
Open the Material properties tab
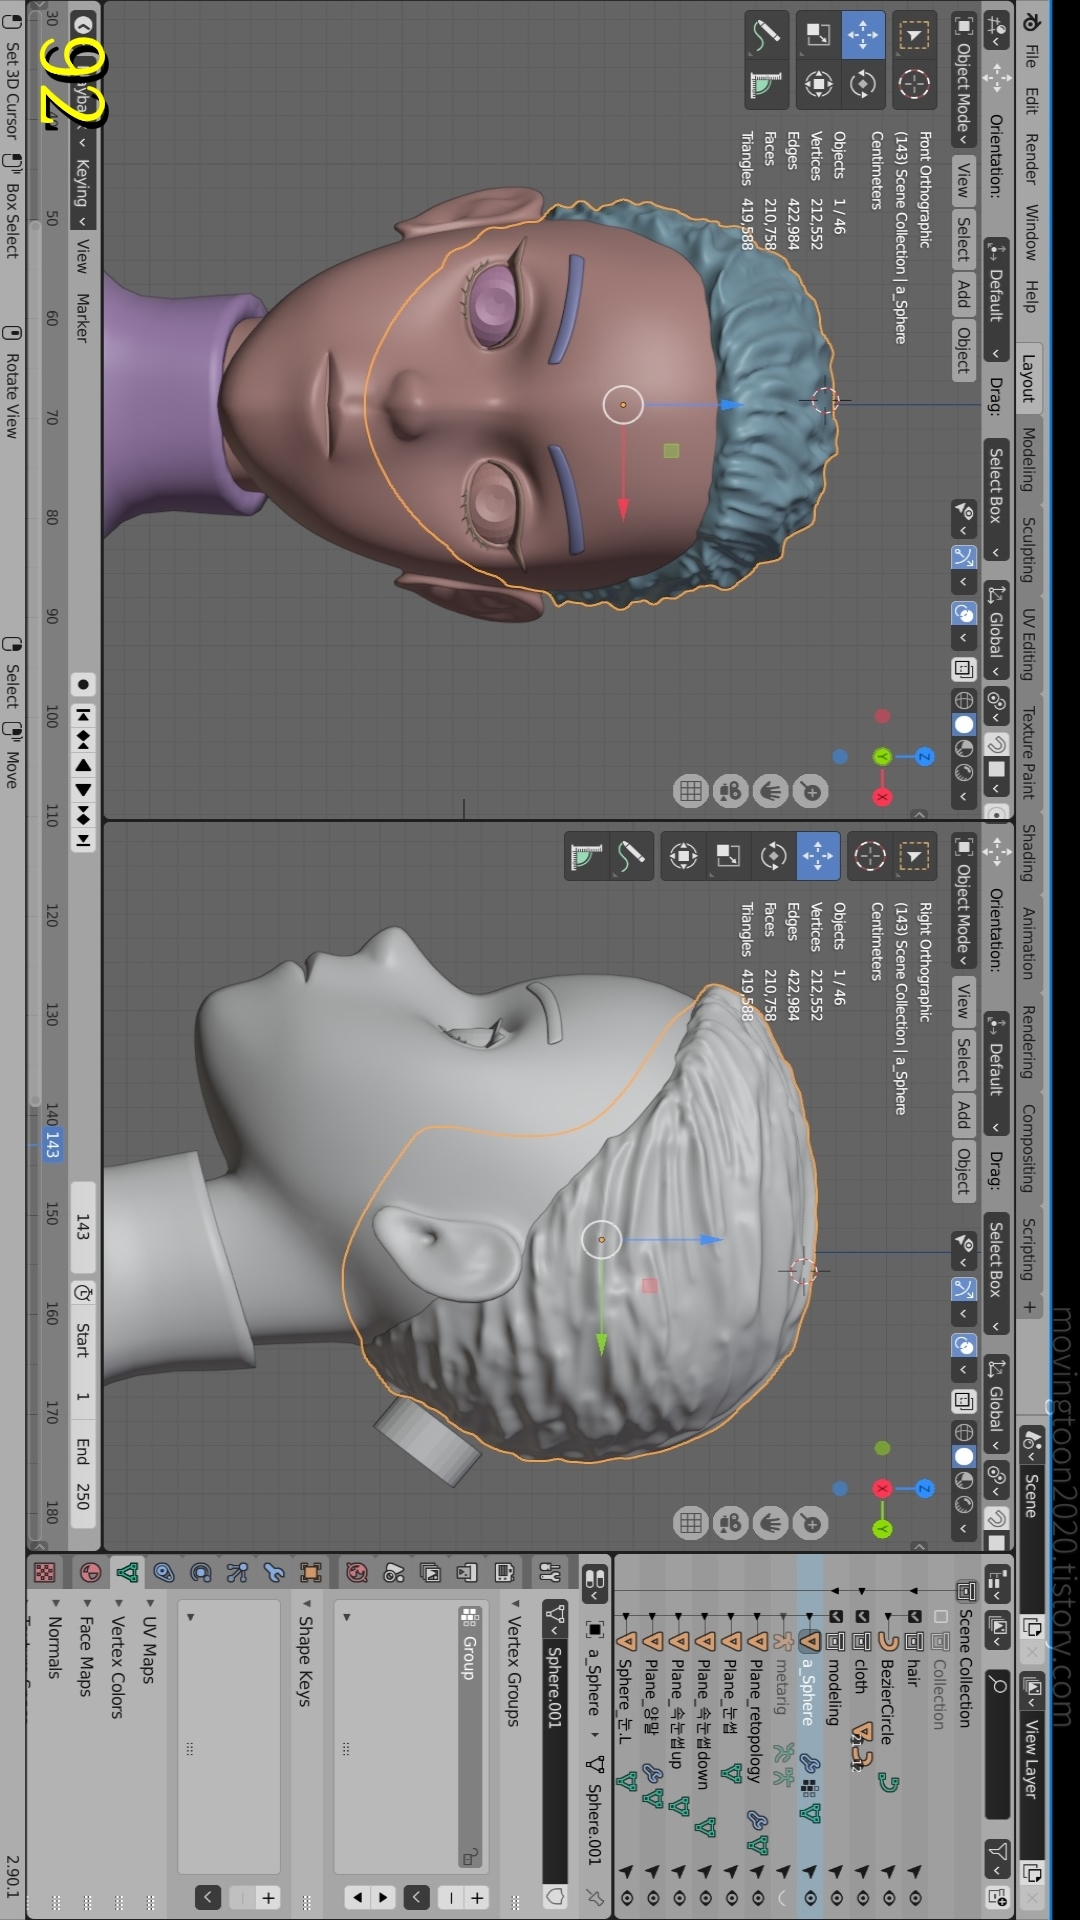(91, 1573)
